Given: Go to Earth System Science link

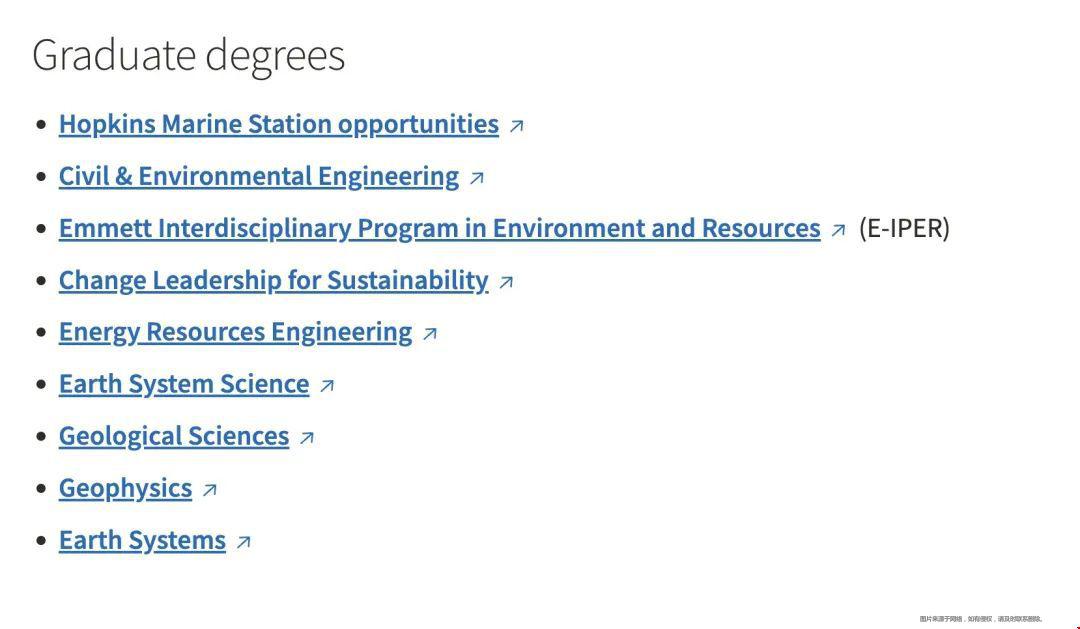Looking at the screenshot, I should pyautogui.click(x=184, y=384).
